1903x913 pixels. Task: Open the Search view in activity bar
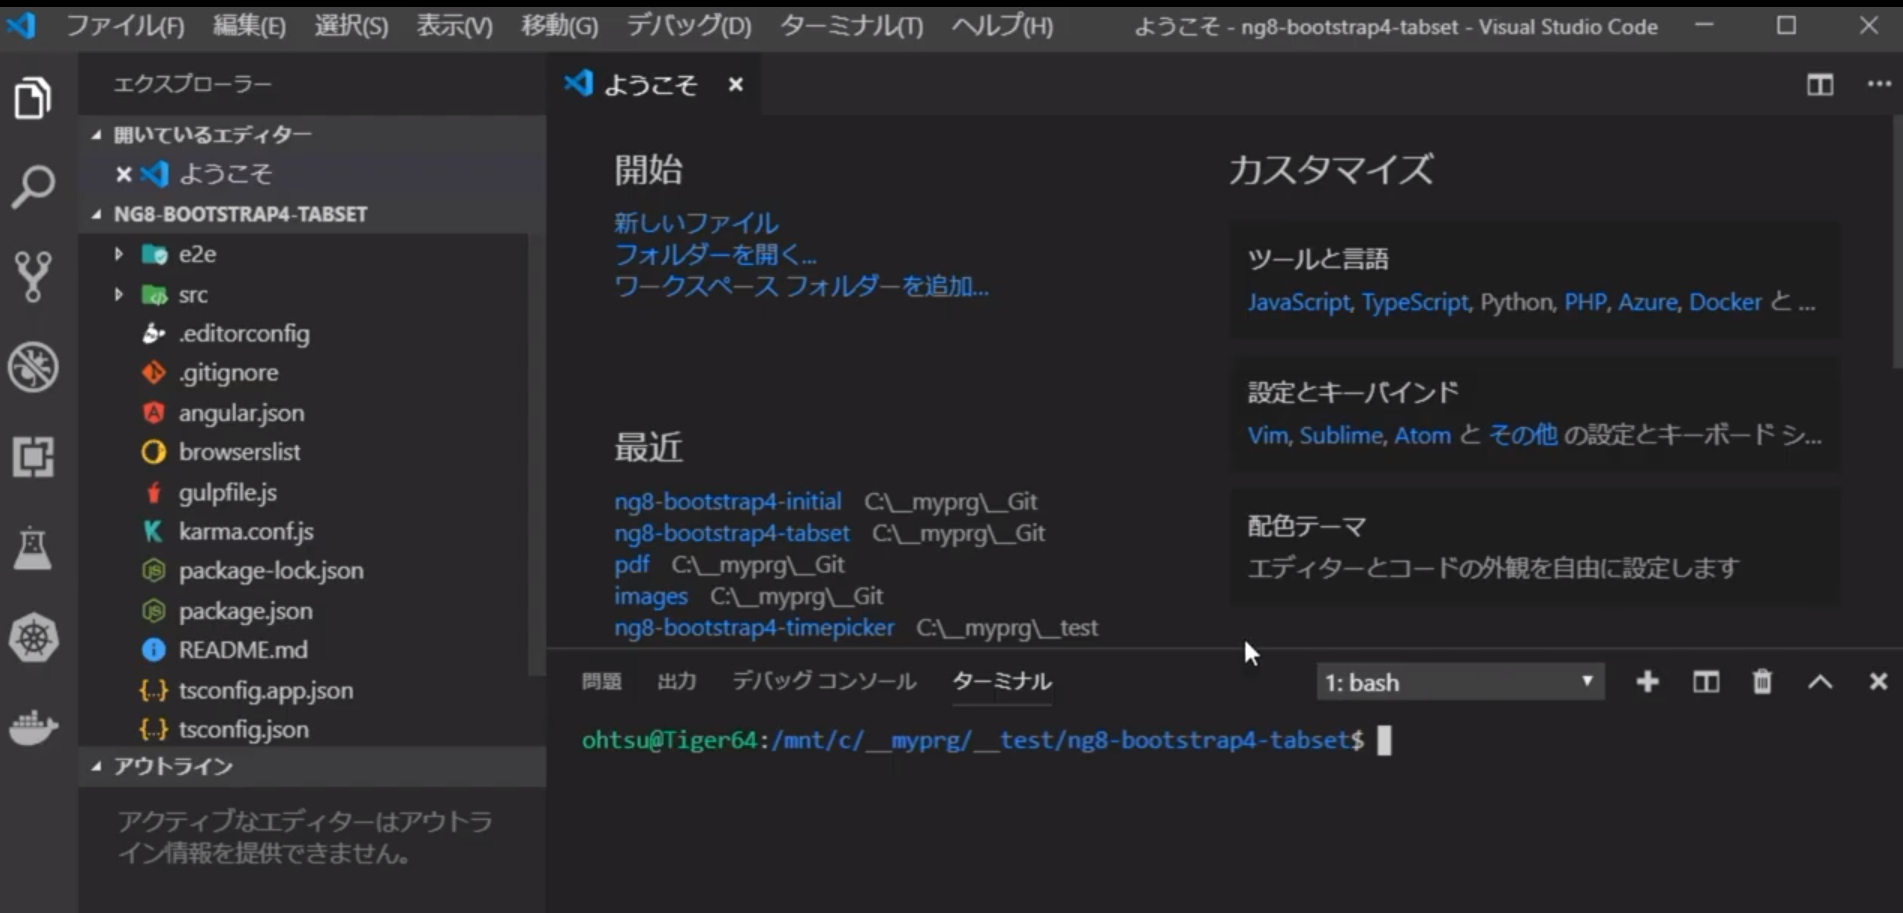(33, 186)
